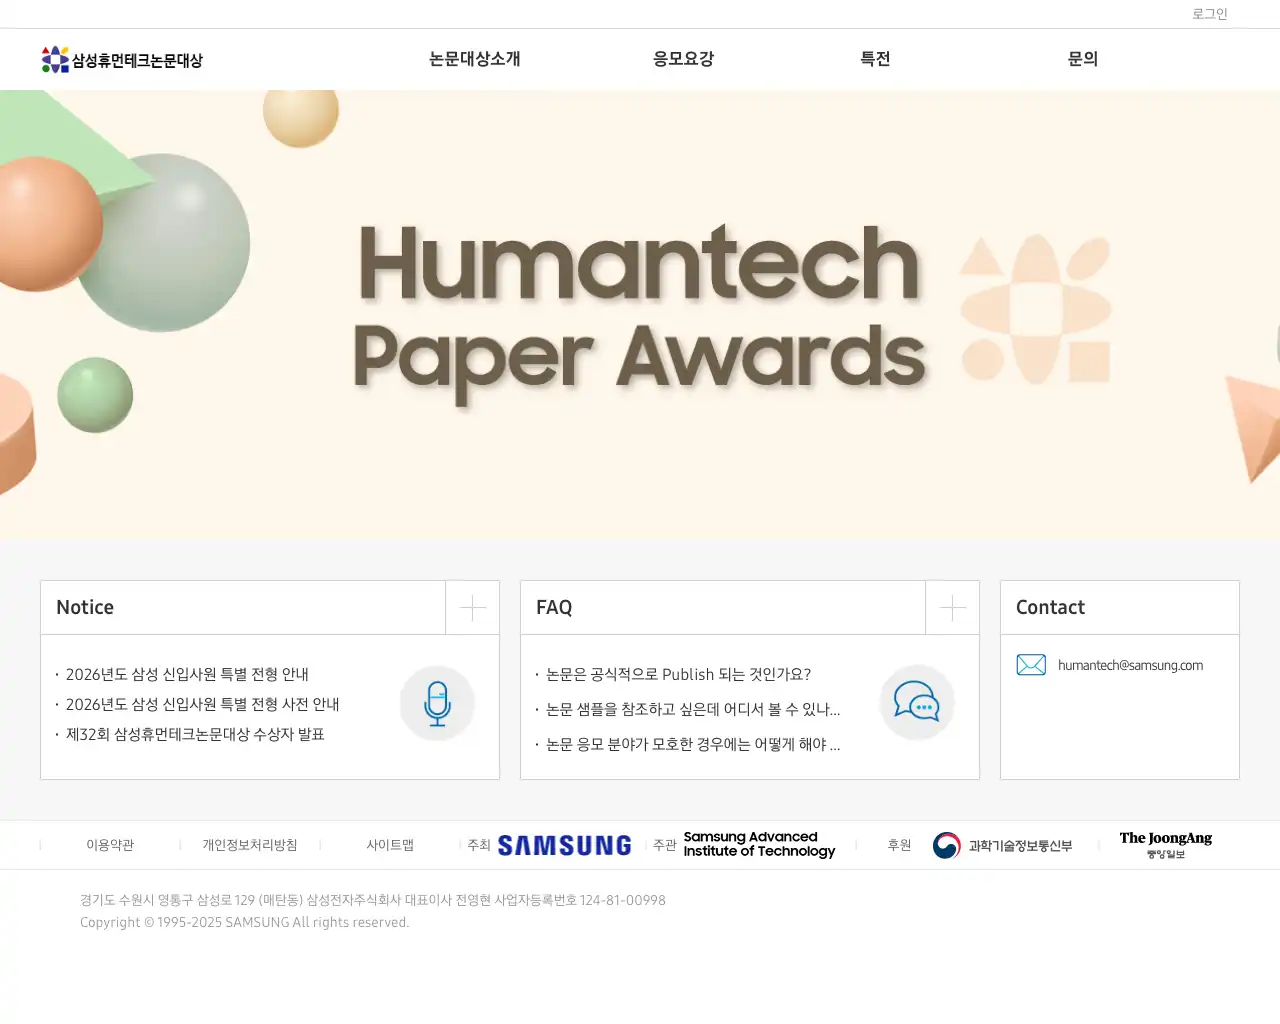Open FAQ 논문 샘플을 참조하고 싶은데 어디서 볼 수 있나
The width and height of the screenshot is (1280, 1024).
693,709
